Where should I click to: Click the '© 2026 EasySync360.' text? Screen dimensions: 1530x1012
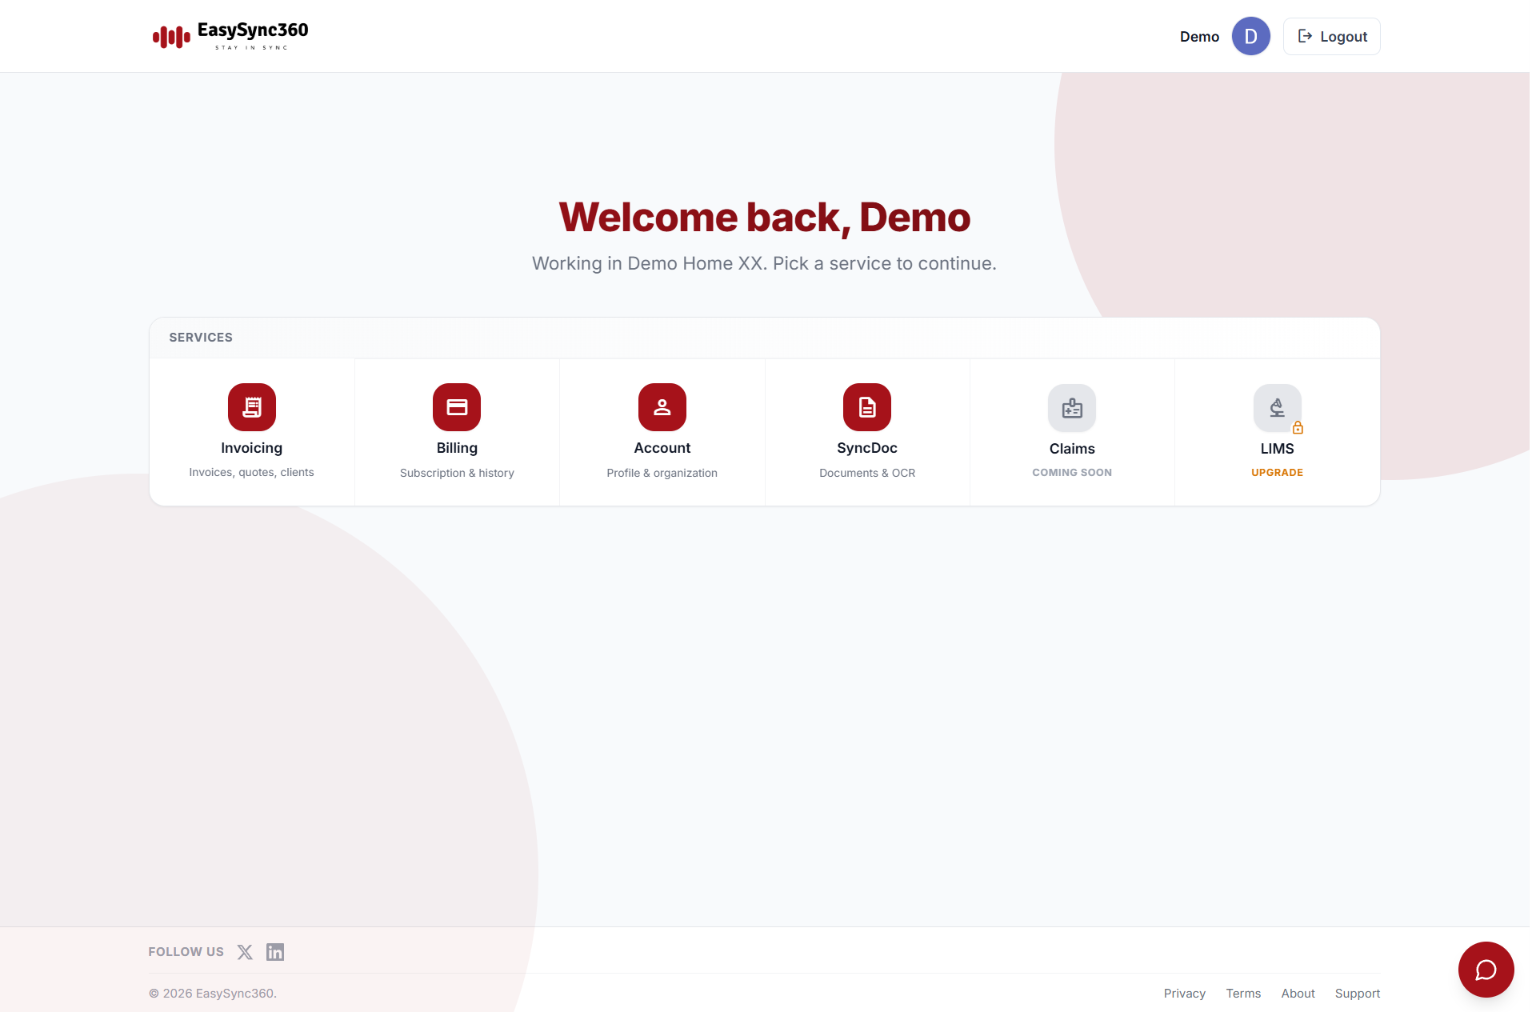coord(212,993)
